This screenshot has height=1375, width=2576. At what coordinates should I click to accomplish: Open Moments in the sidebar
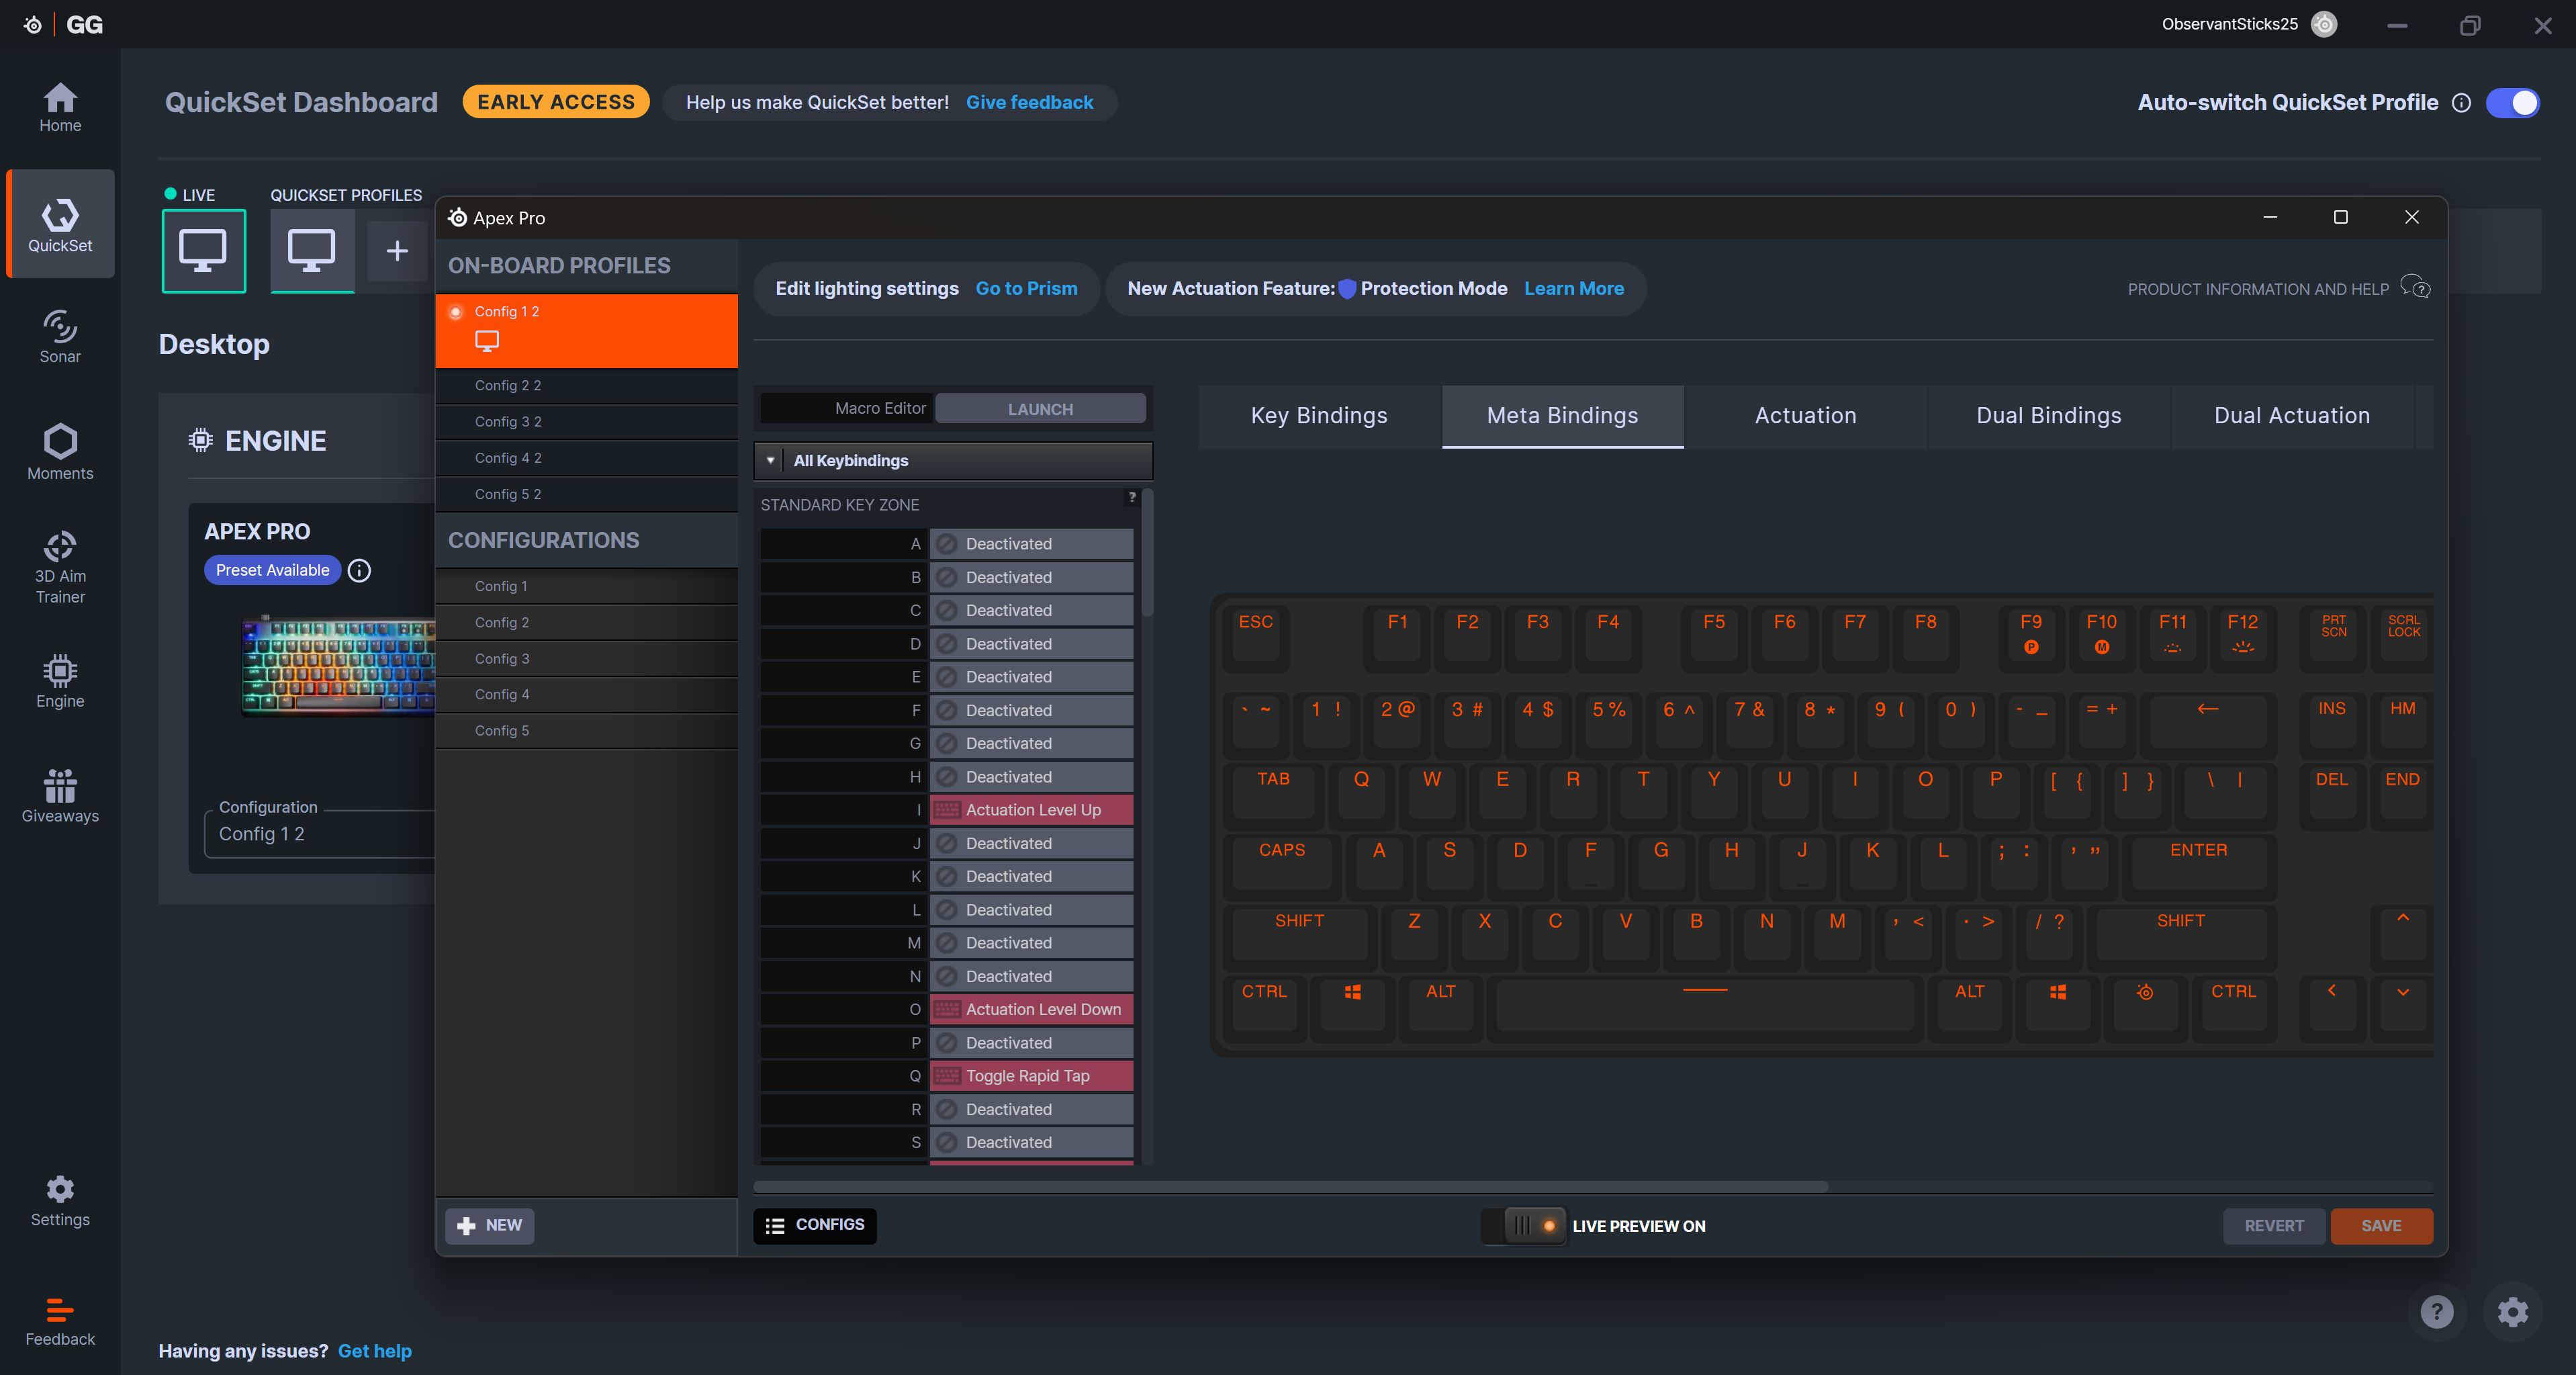[x=60, y=451]
